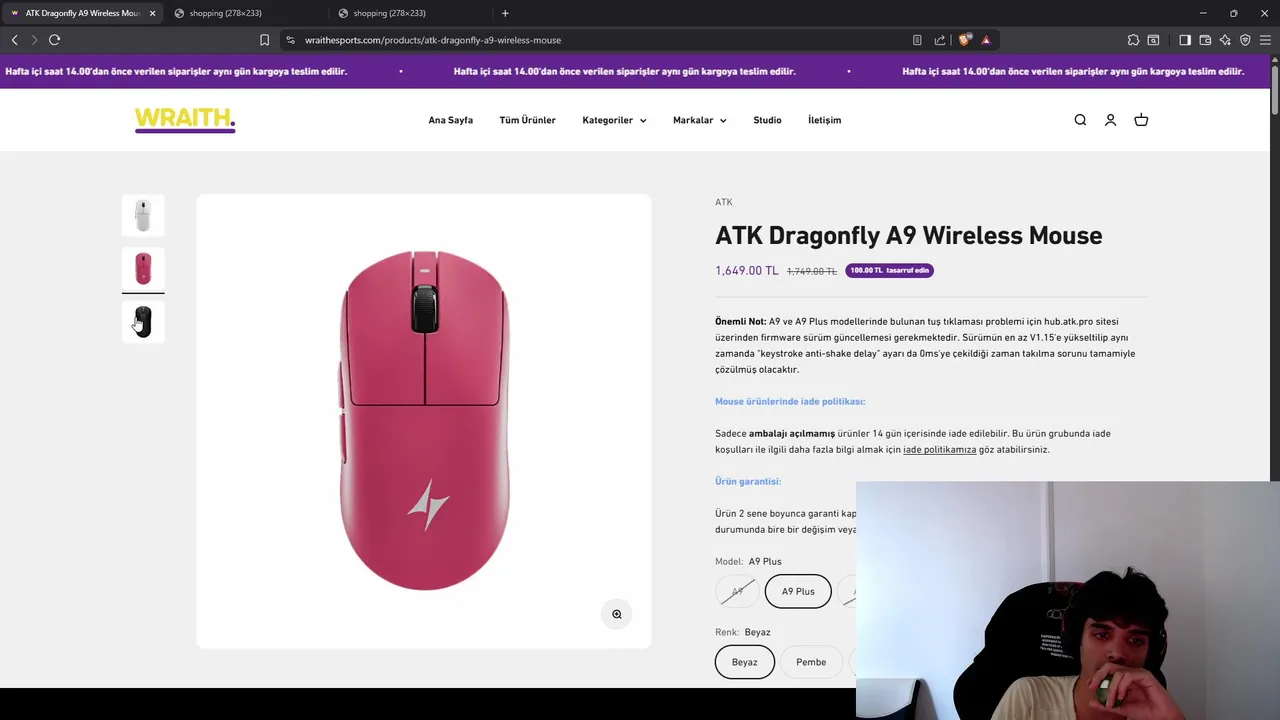Select the A9 Plus model option
The width and height of the screenshot is (1280, 720).
pos(798,591)
